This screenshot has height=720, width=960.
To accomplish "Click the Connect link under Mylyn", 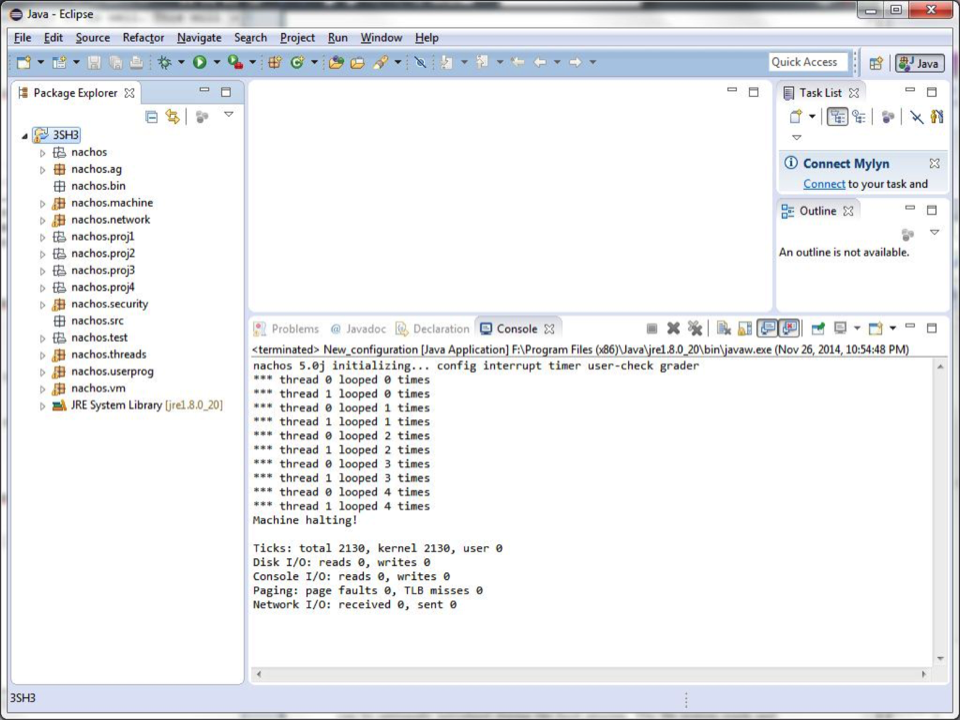I will [824, 184].
